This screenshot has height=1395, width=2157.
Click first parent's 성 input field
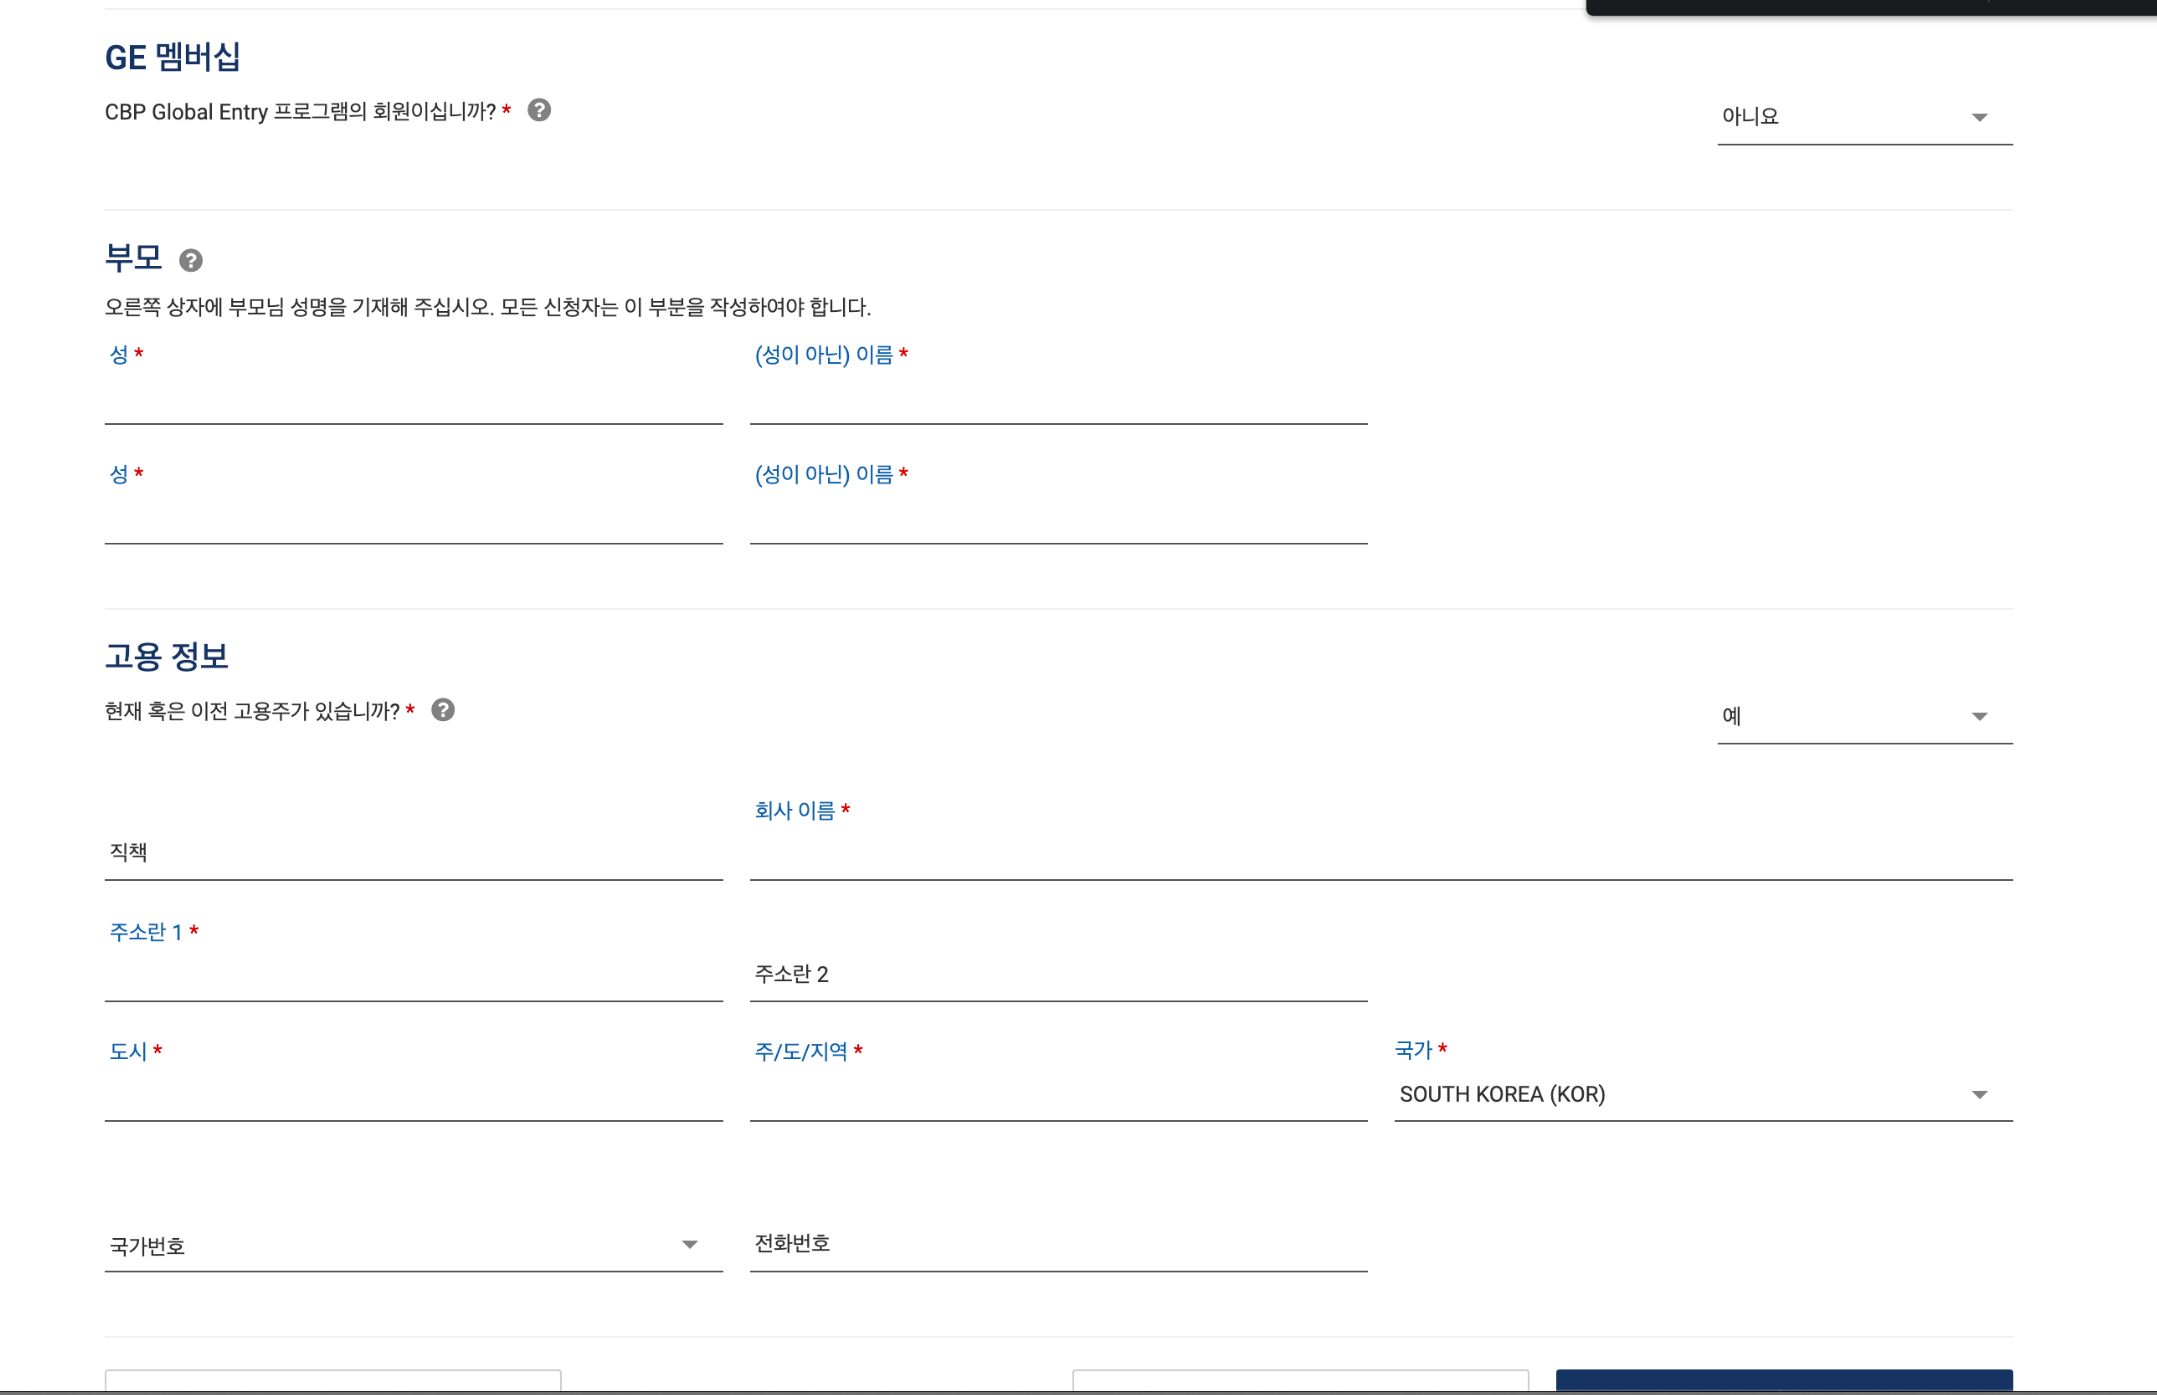click(412, 402)
